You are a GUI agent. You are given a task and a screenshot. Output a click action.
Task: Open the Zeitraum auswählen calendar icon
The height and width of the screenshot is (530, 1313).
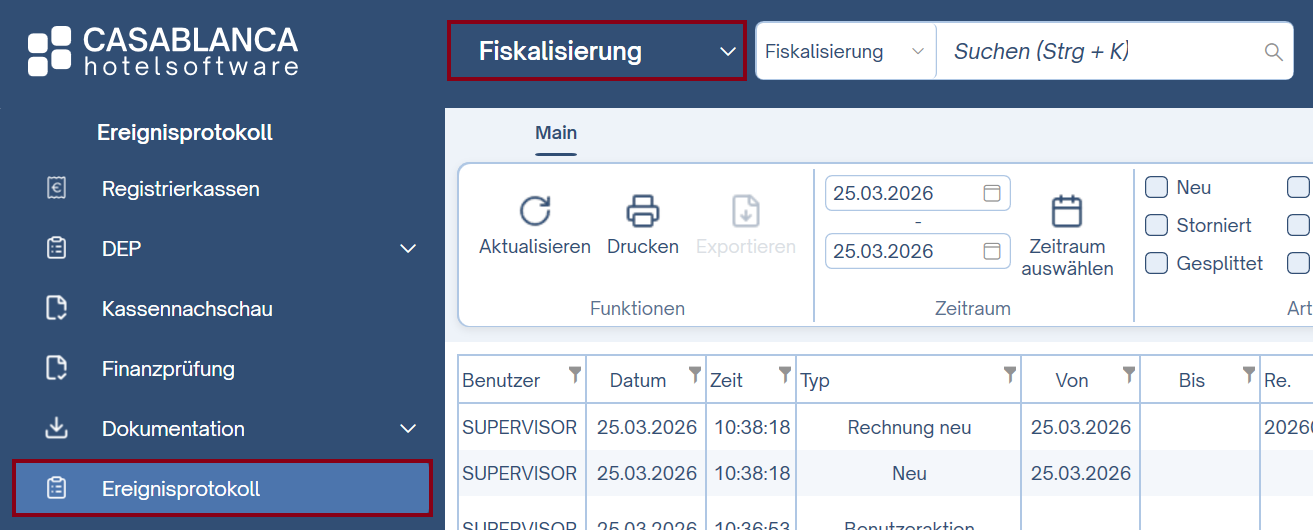[x=1067, y=211]
